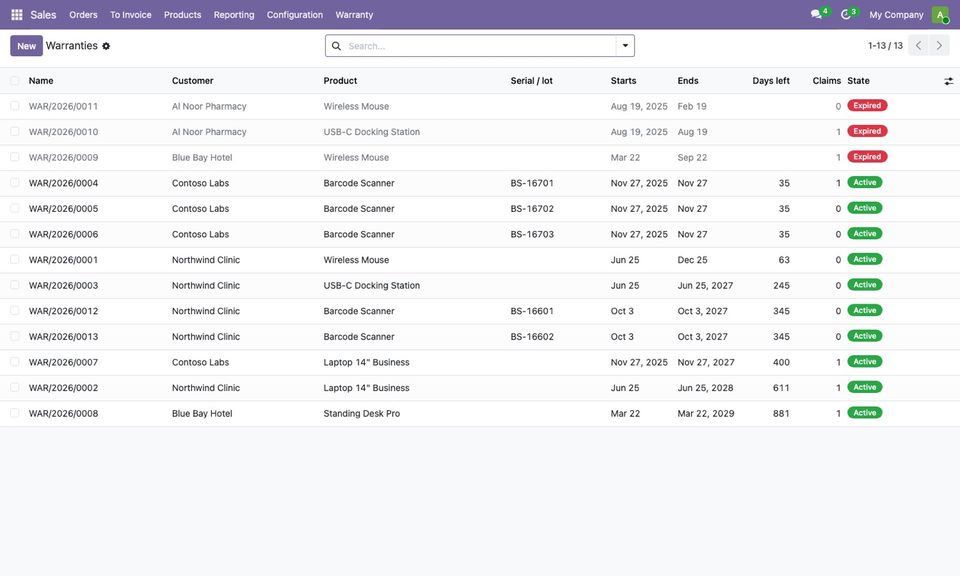Sort by the Customer column header
960x576 pixels.
click(x=193, y=81)
